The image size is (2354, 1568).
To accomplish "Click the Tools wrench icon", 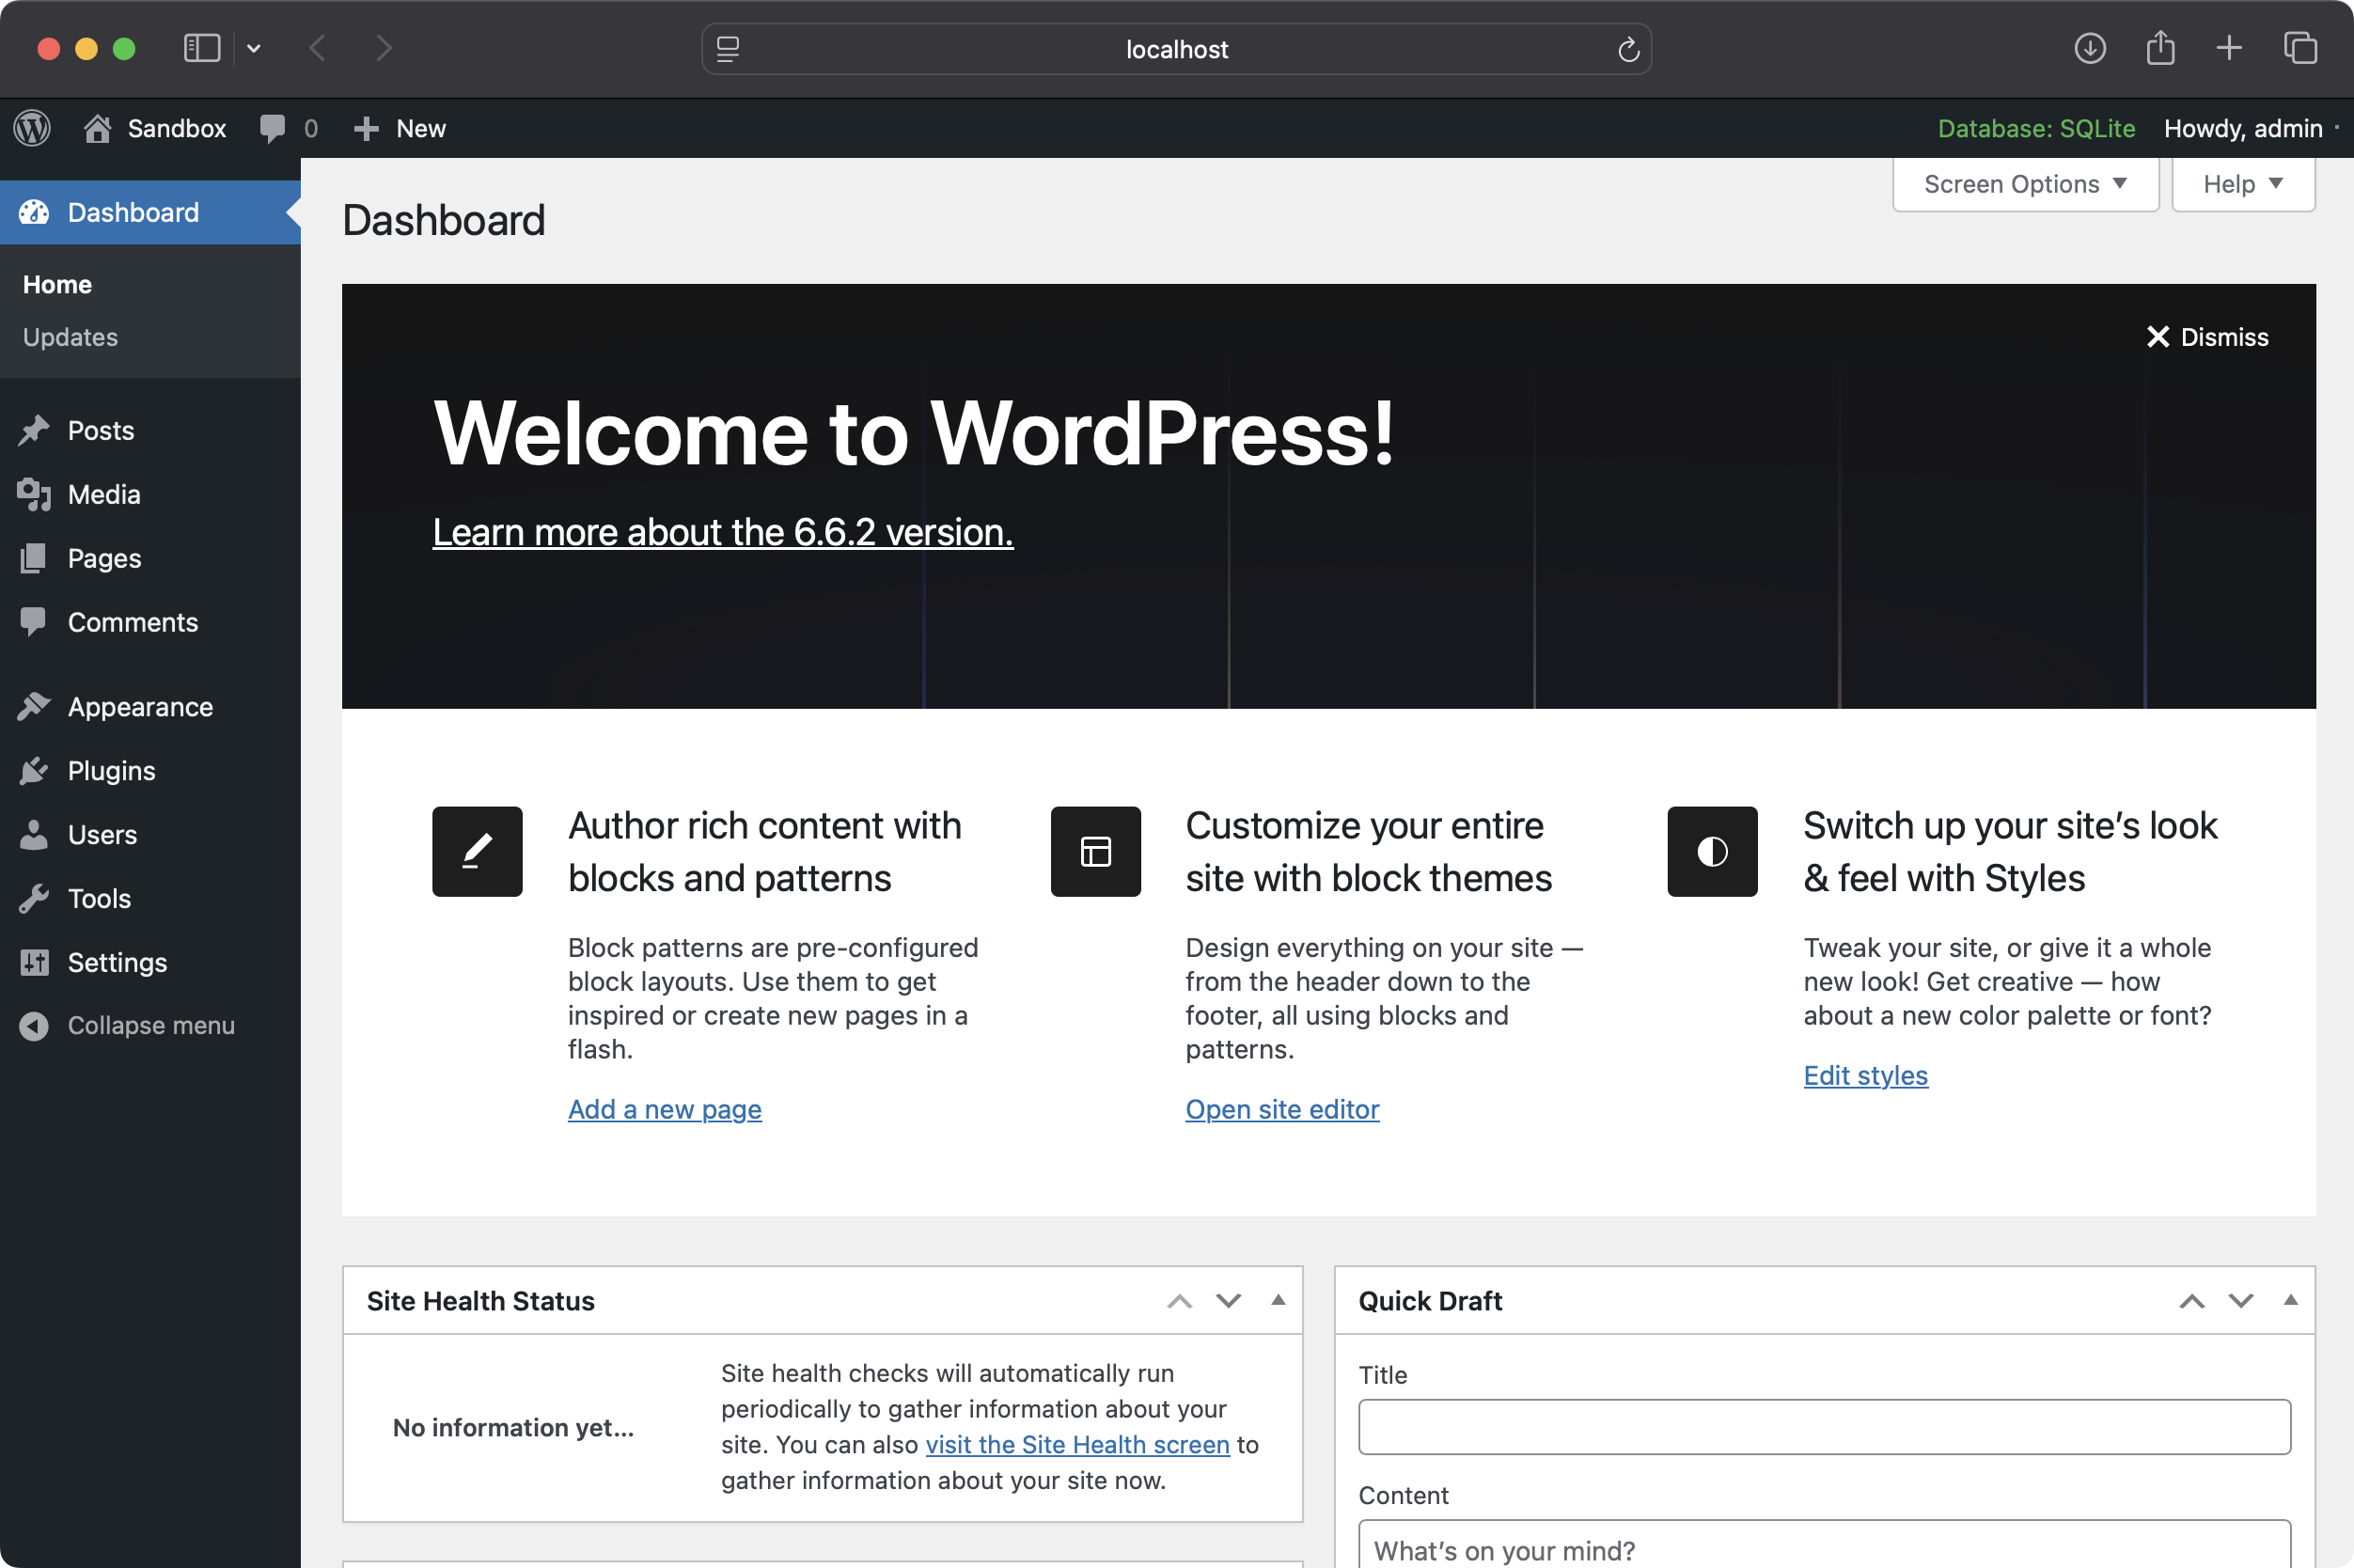I will click(x=34, y=898).
